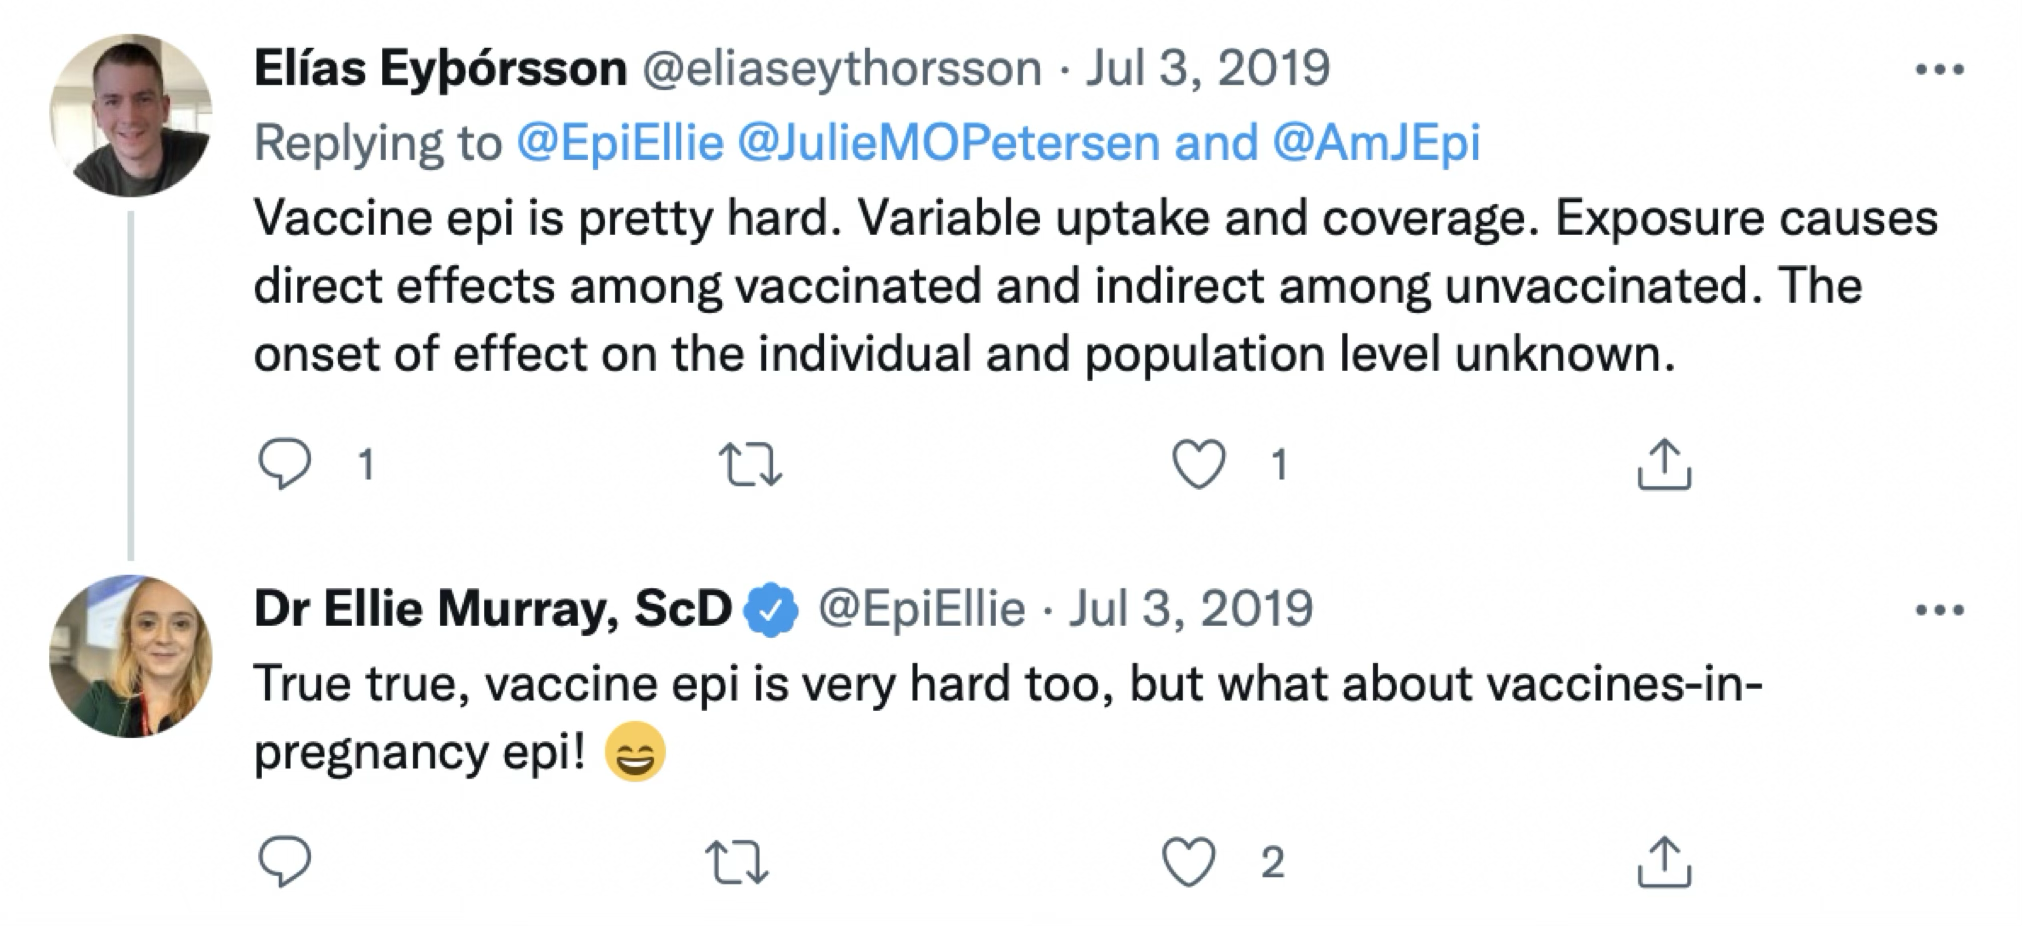Toggle like on the pregnancy epi reply
Image resolution: width=2022 pixels, height=926 pixels.
(x=1190, y=858)
